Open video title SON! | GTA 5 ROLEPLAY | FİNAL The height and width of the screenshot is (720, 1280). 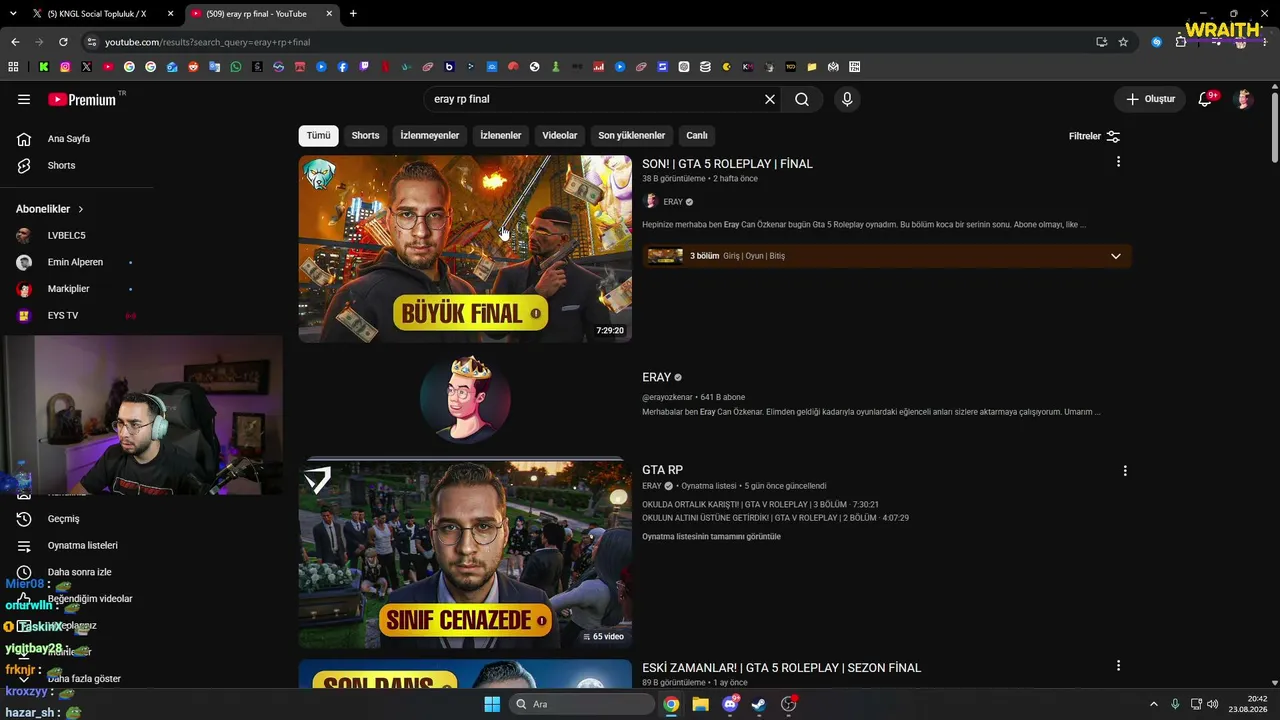[x=728, y=164]
